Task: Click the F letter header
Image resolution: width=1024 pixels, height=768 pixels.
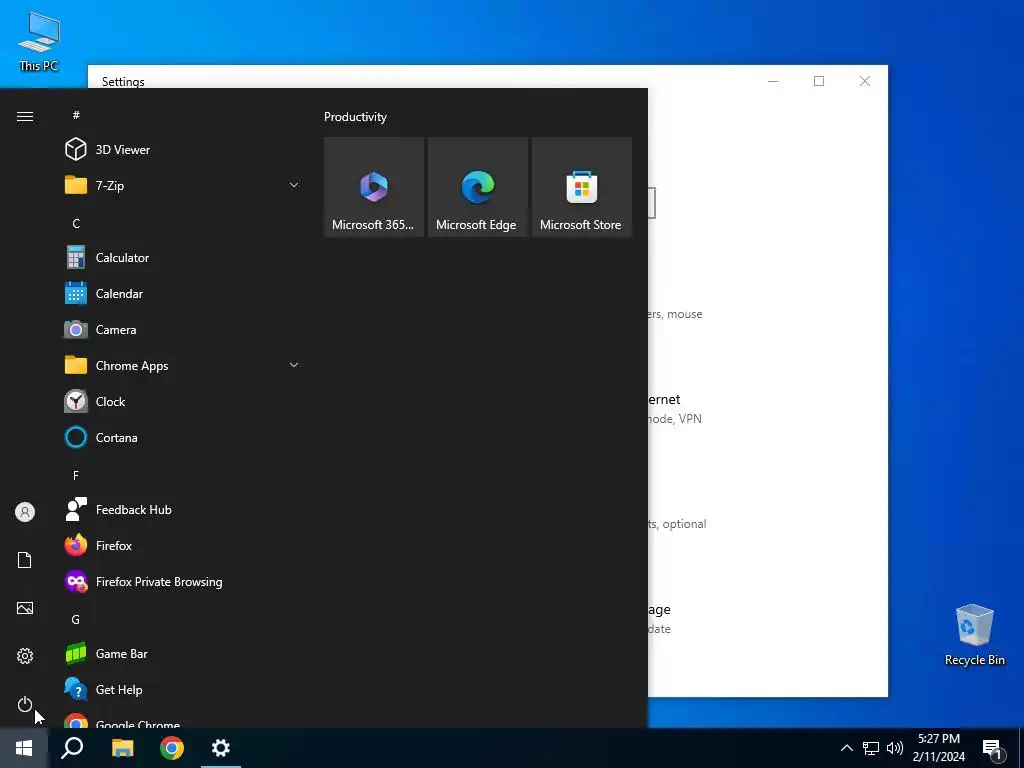Action: pos(76,475)
